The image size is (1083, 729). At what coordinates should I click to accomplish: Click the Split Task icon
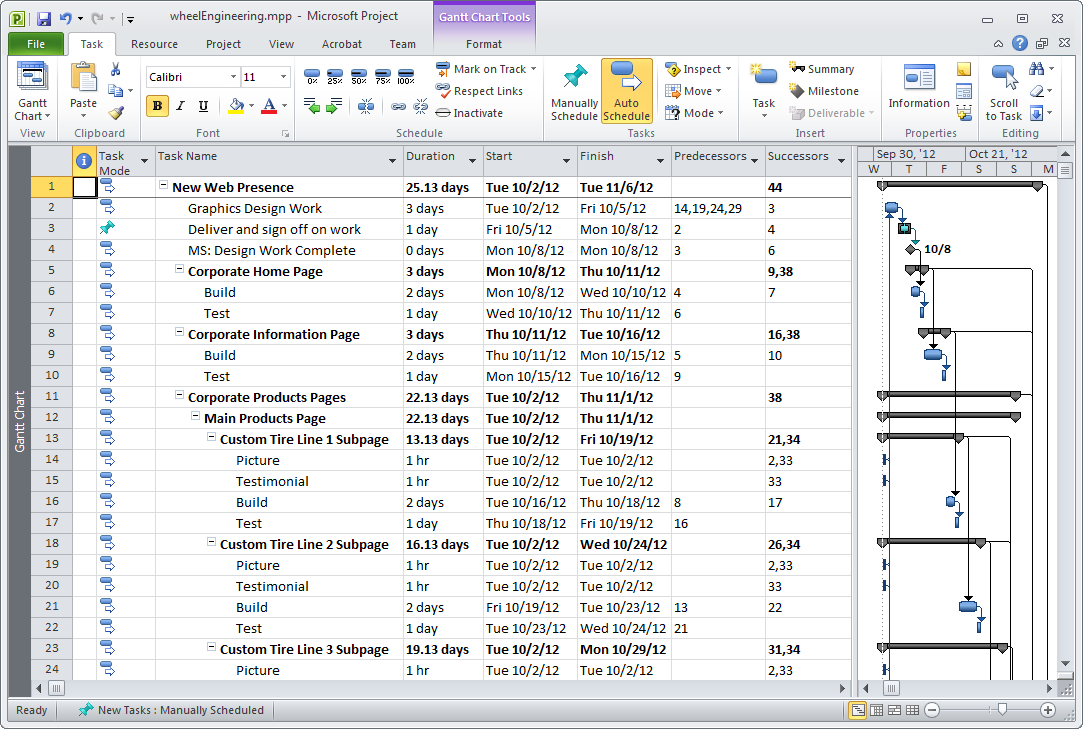coord(366,106)
